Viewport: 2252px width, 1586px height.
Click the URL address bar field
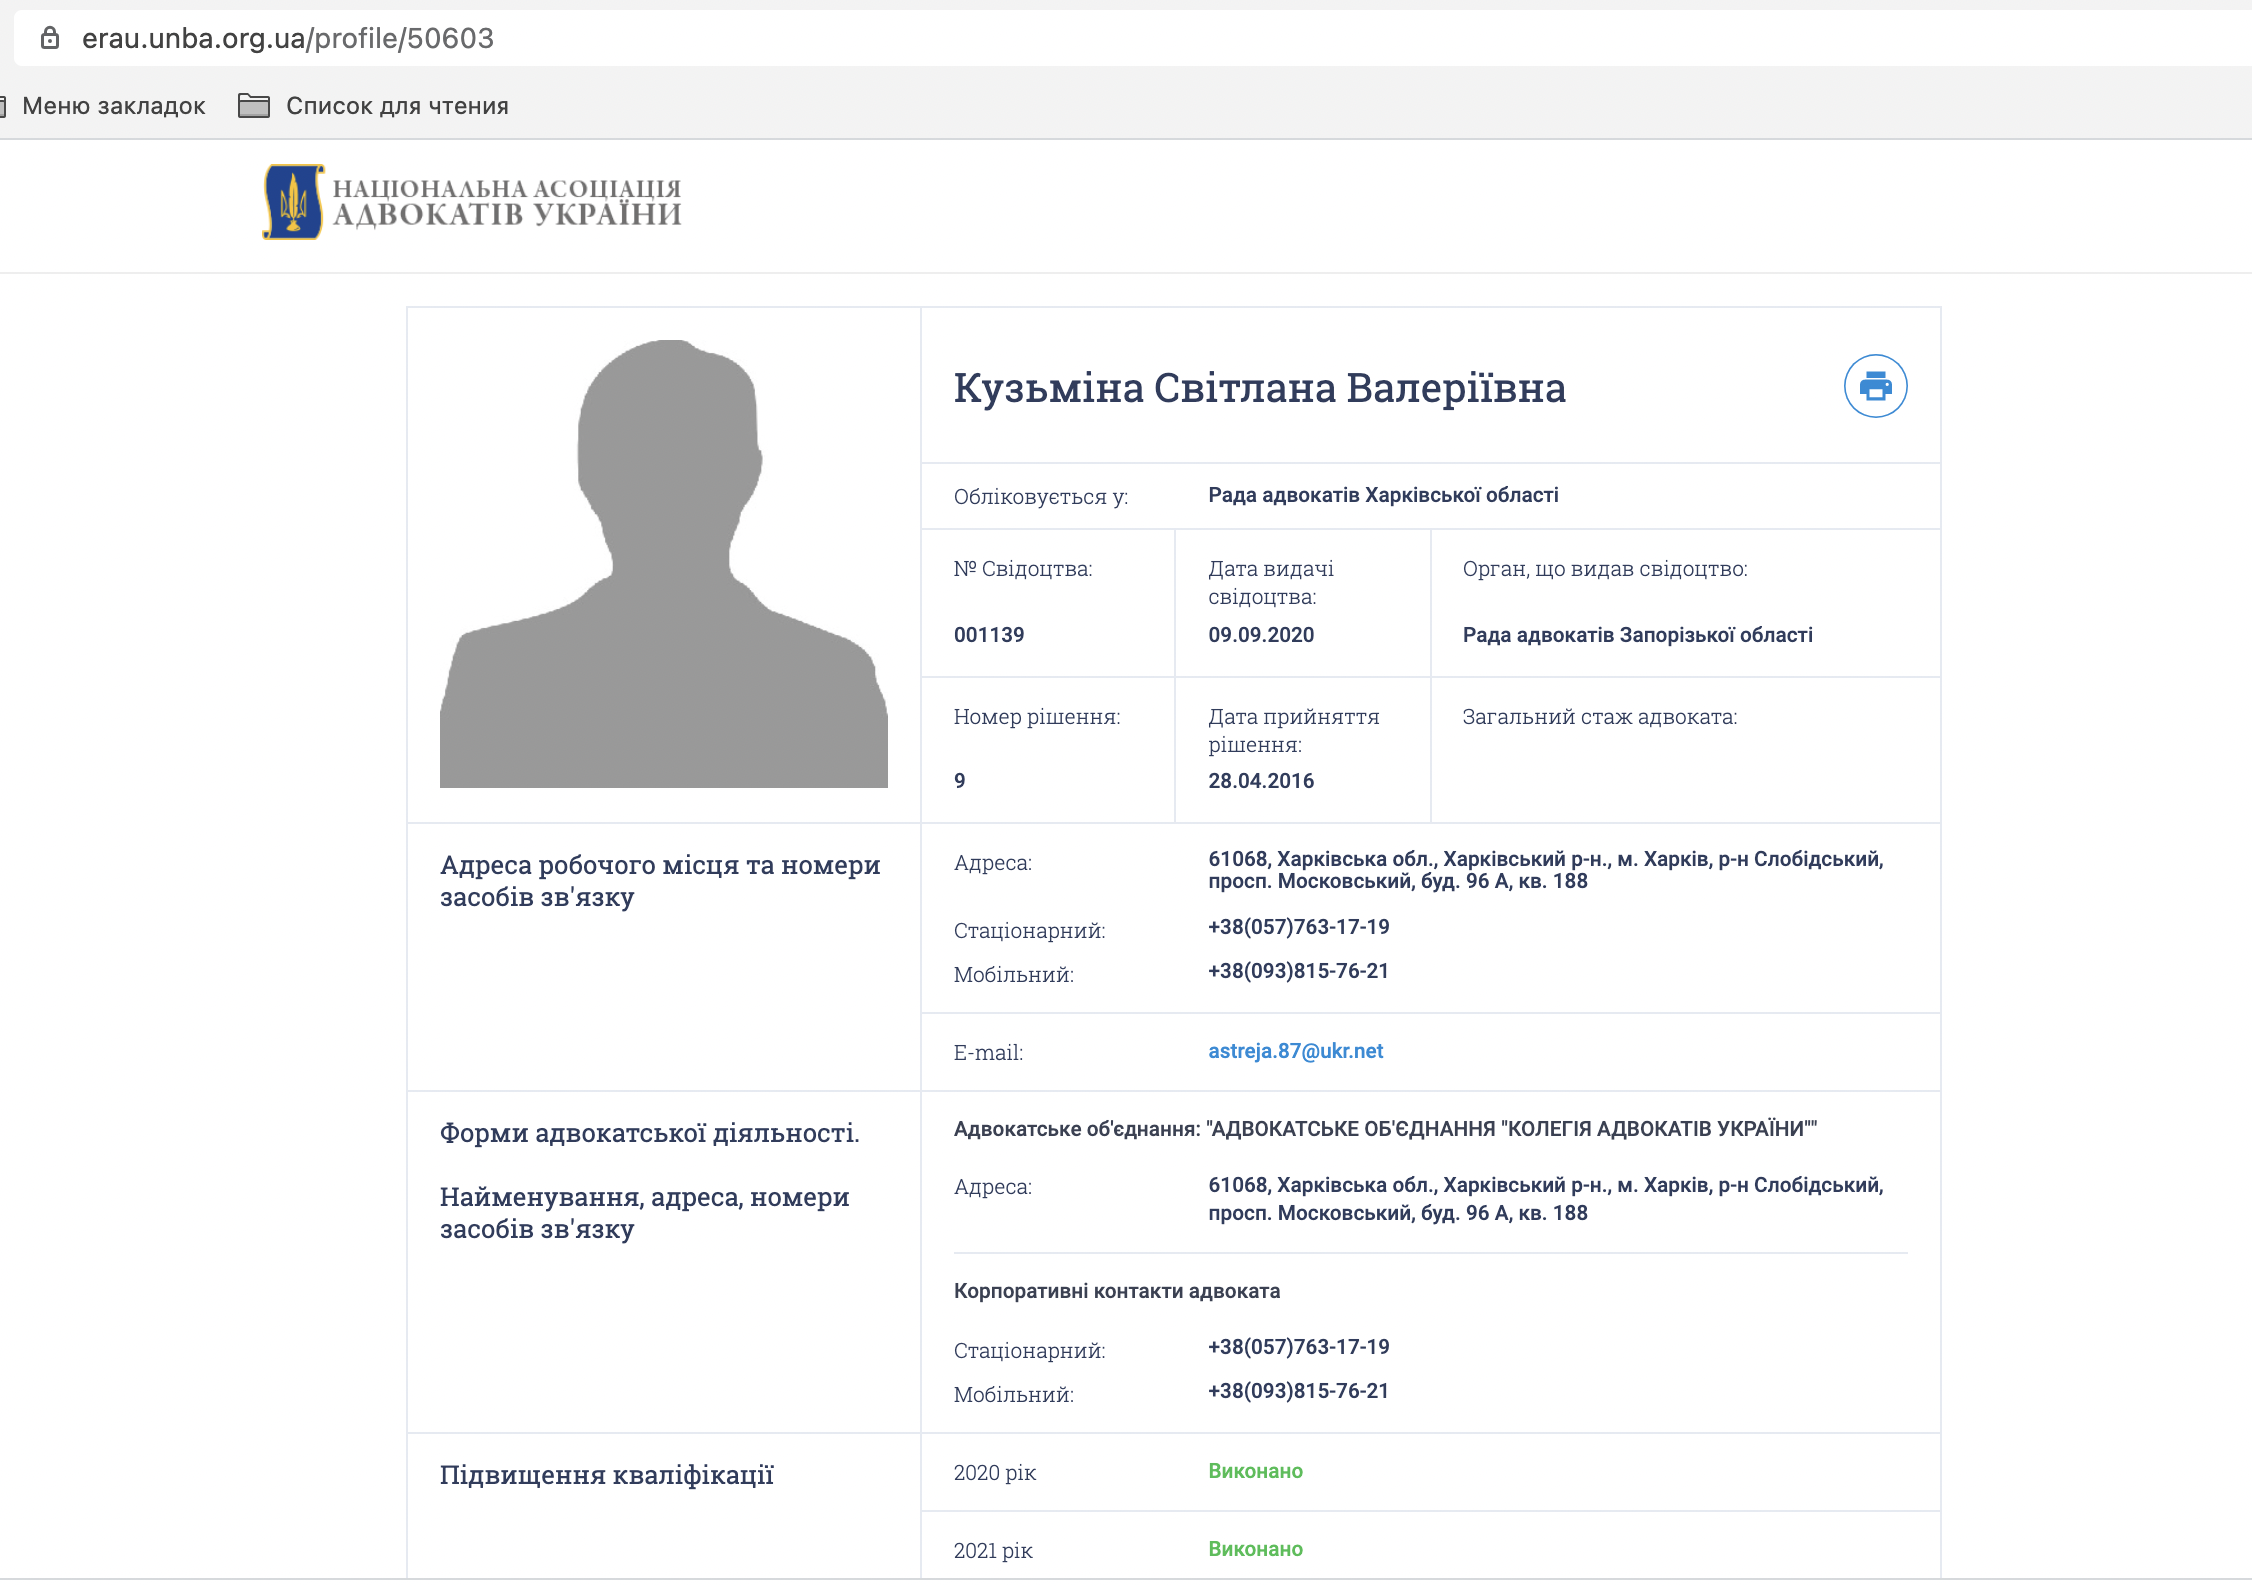click(1100, 38)
